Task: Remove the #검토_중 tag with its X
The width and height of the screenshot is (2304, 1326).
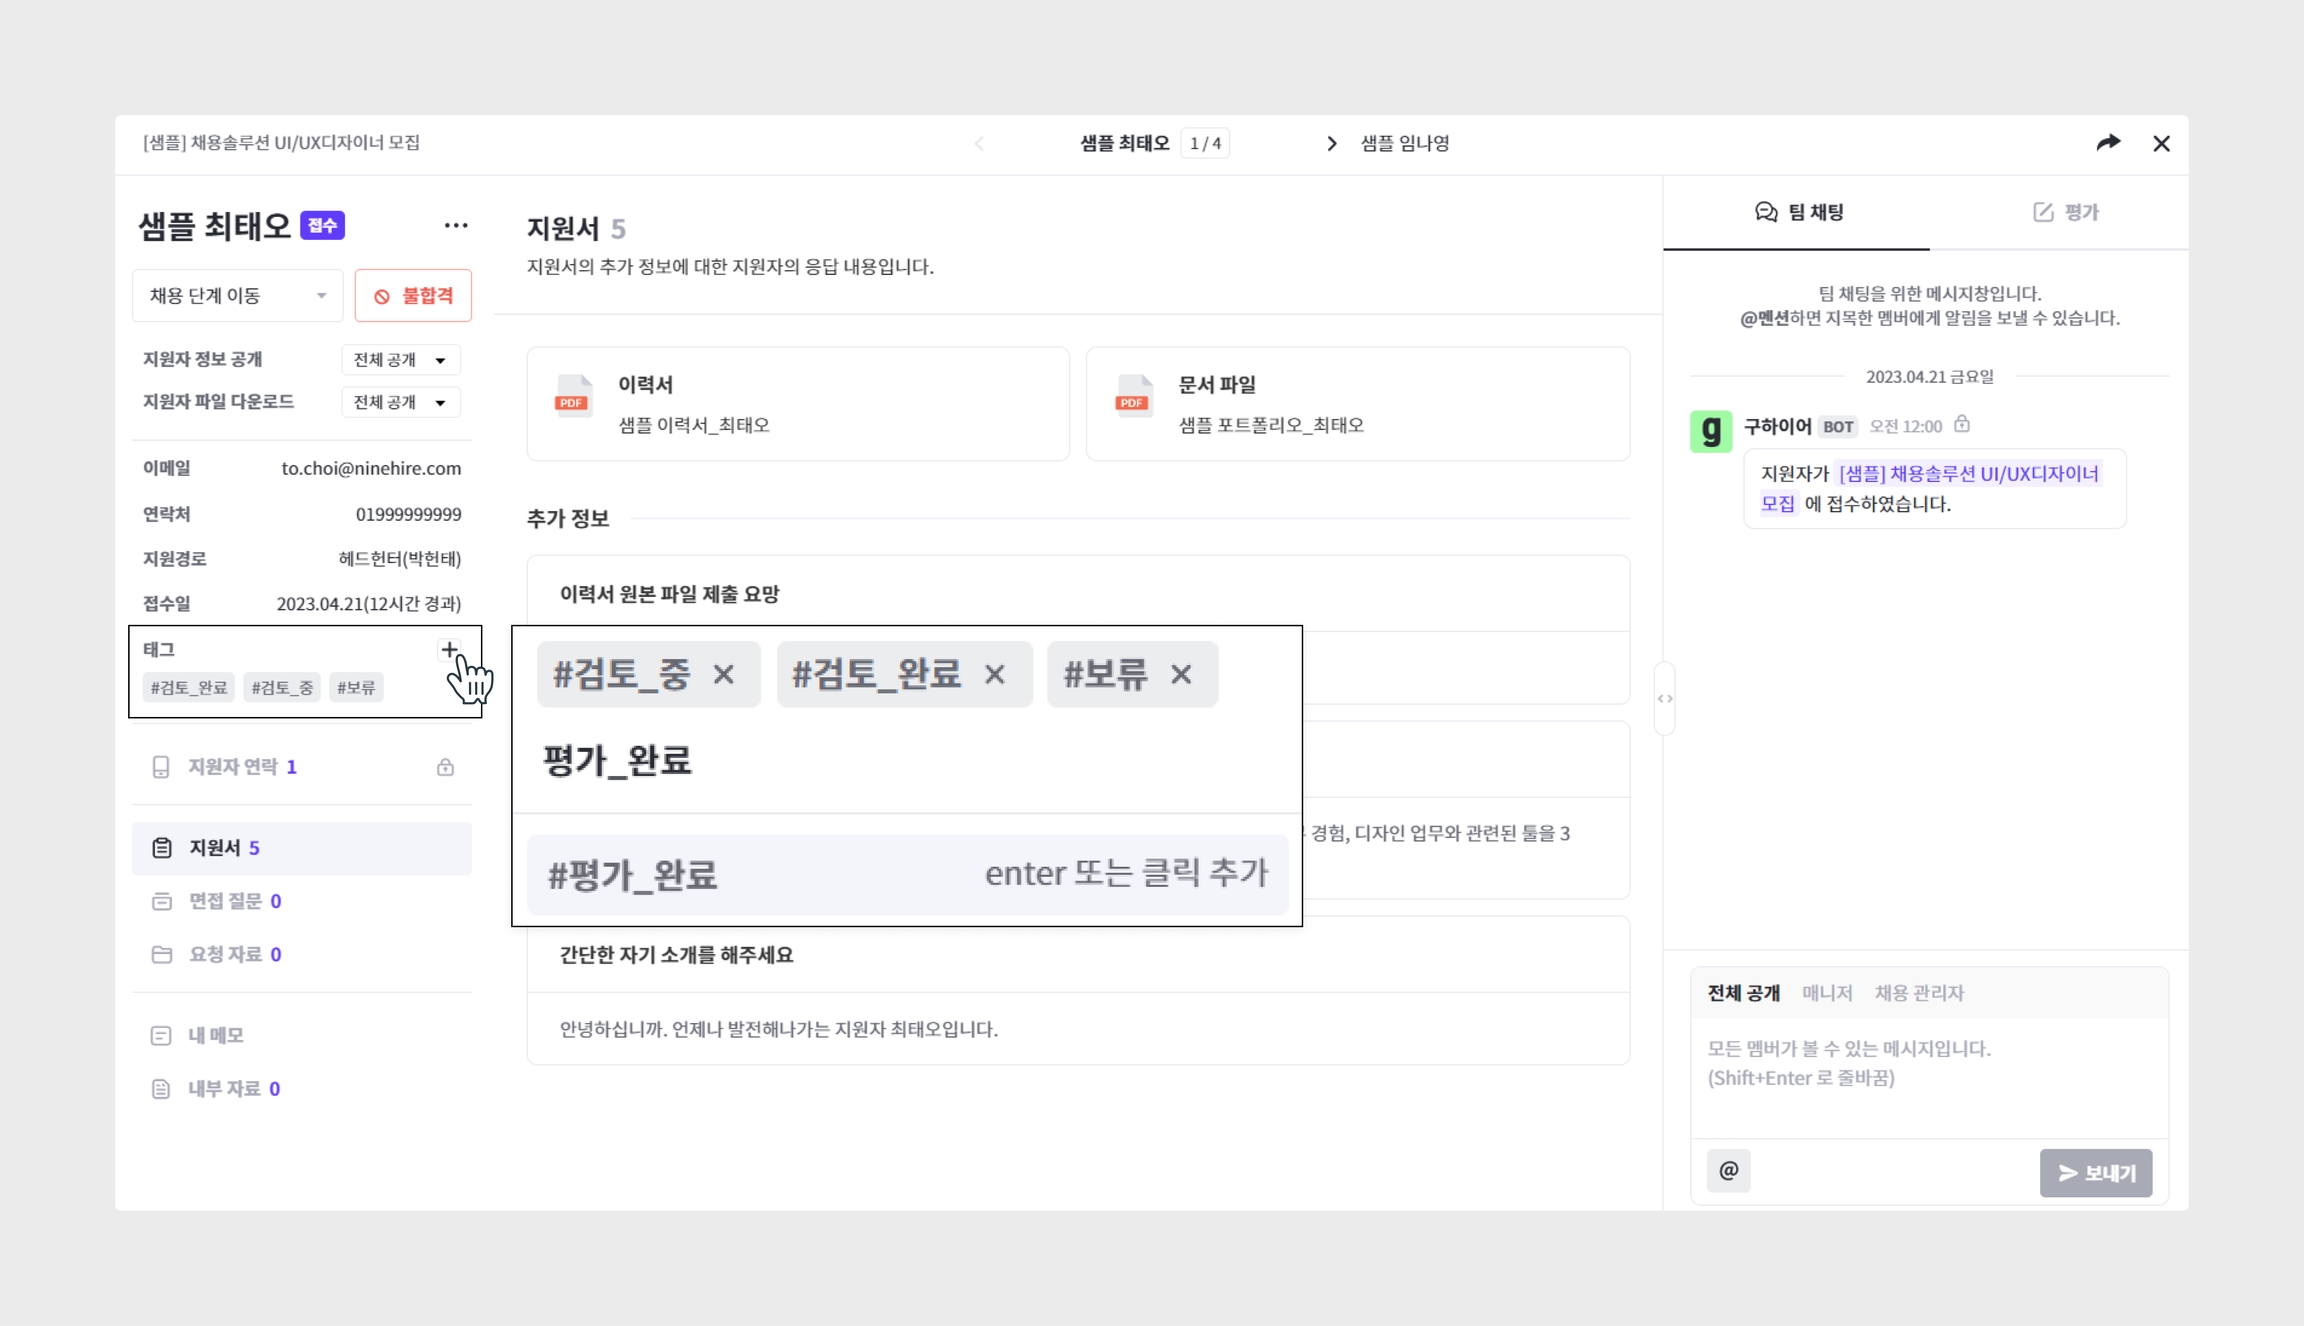Action: (x=724, y=675)
